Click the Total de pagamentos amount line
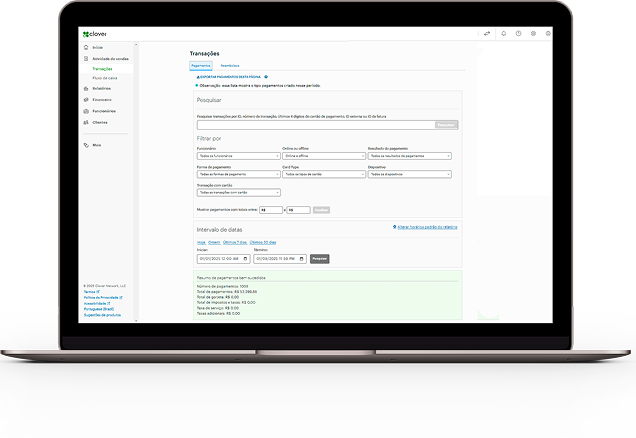 pos(227,292)
